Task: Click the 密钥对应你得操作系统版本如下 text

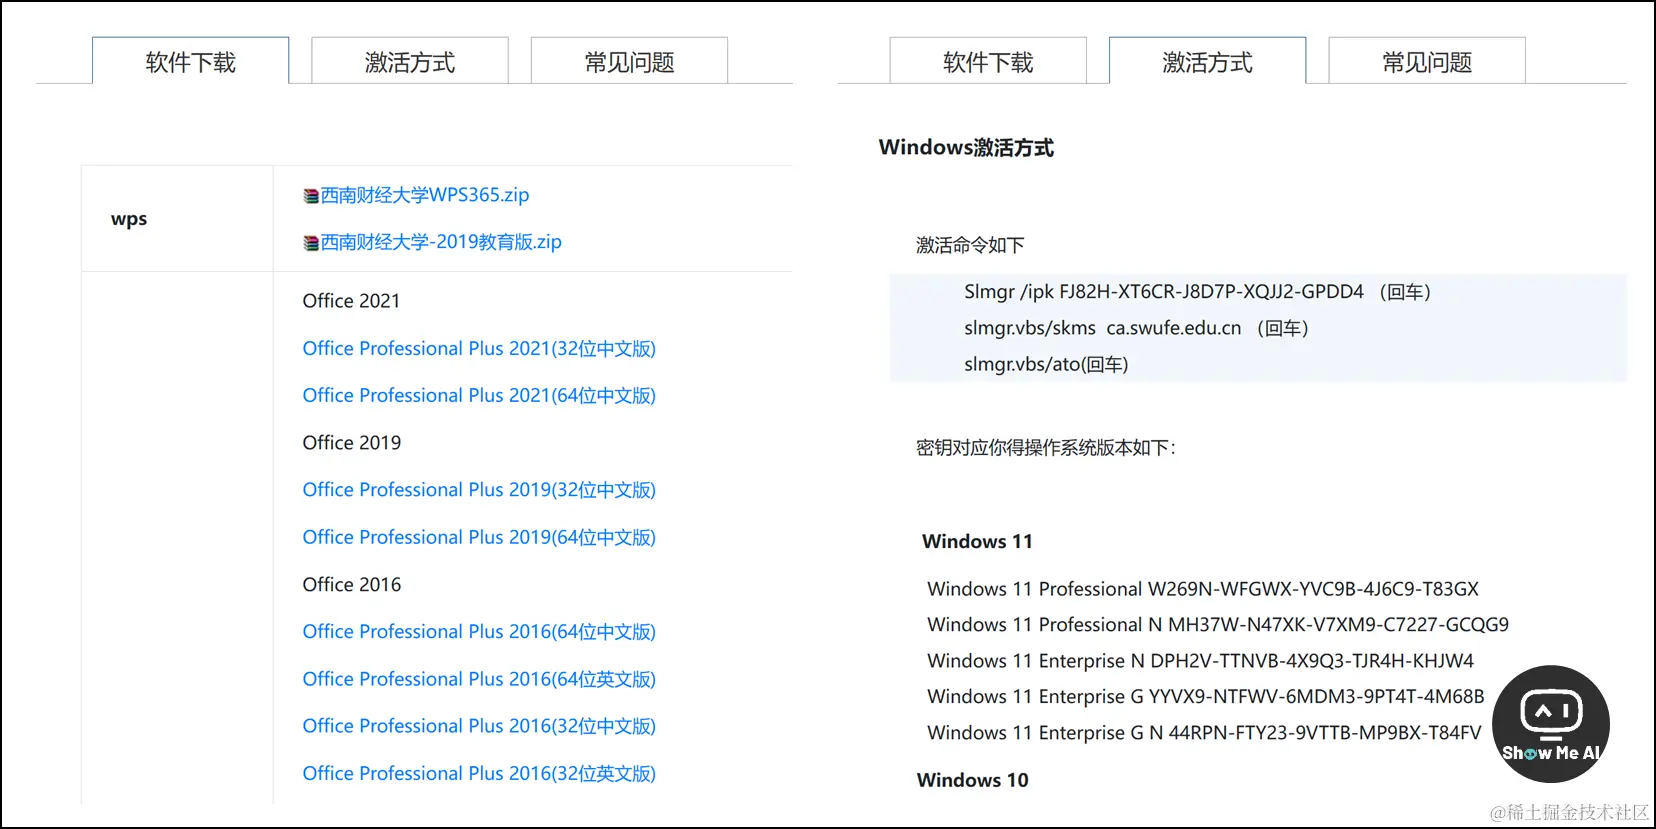Action: point(1046,448)
